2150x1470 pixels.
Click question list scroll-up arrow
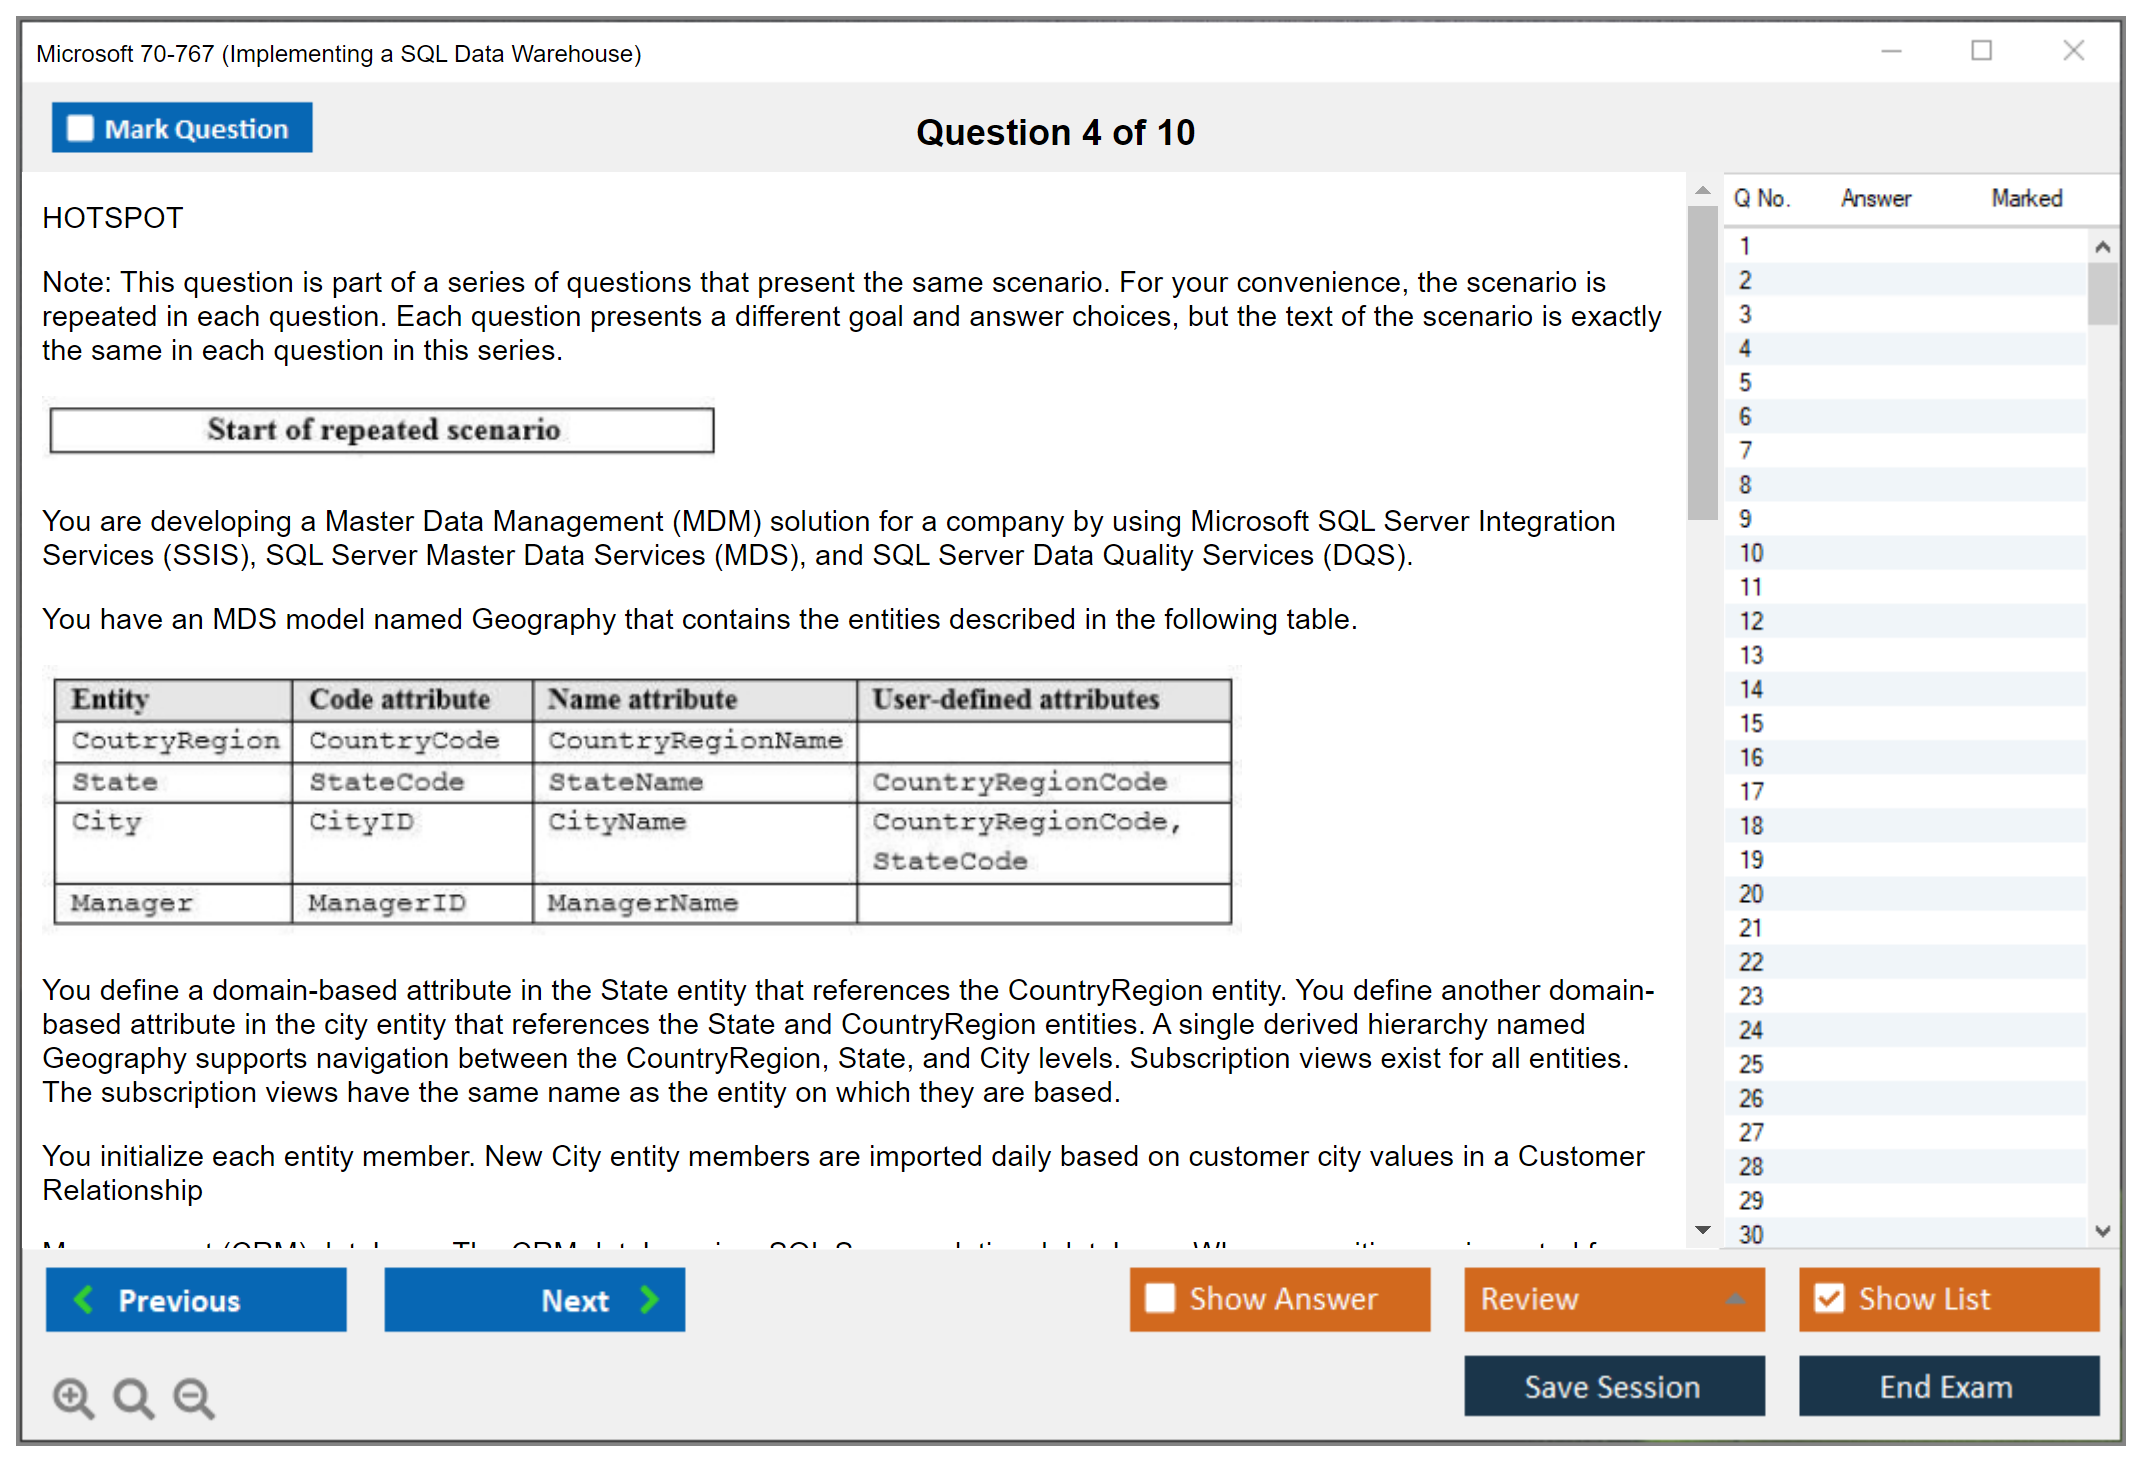[x=2102, y=246]
